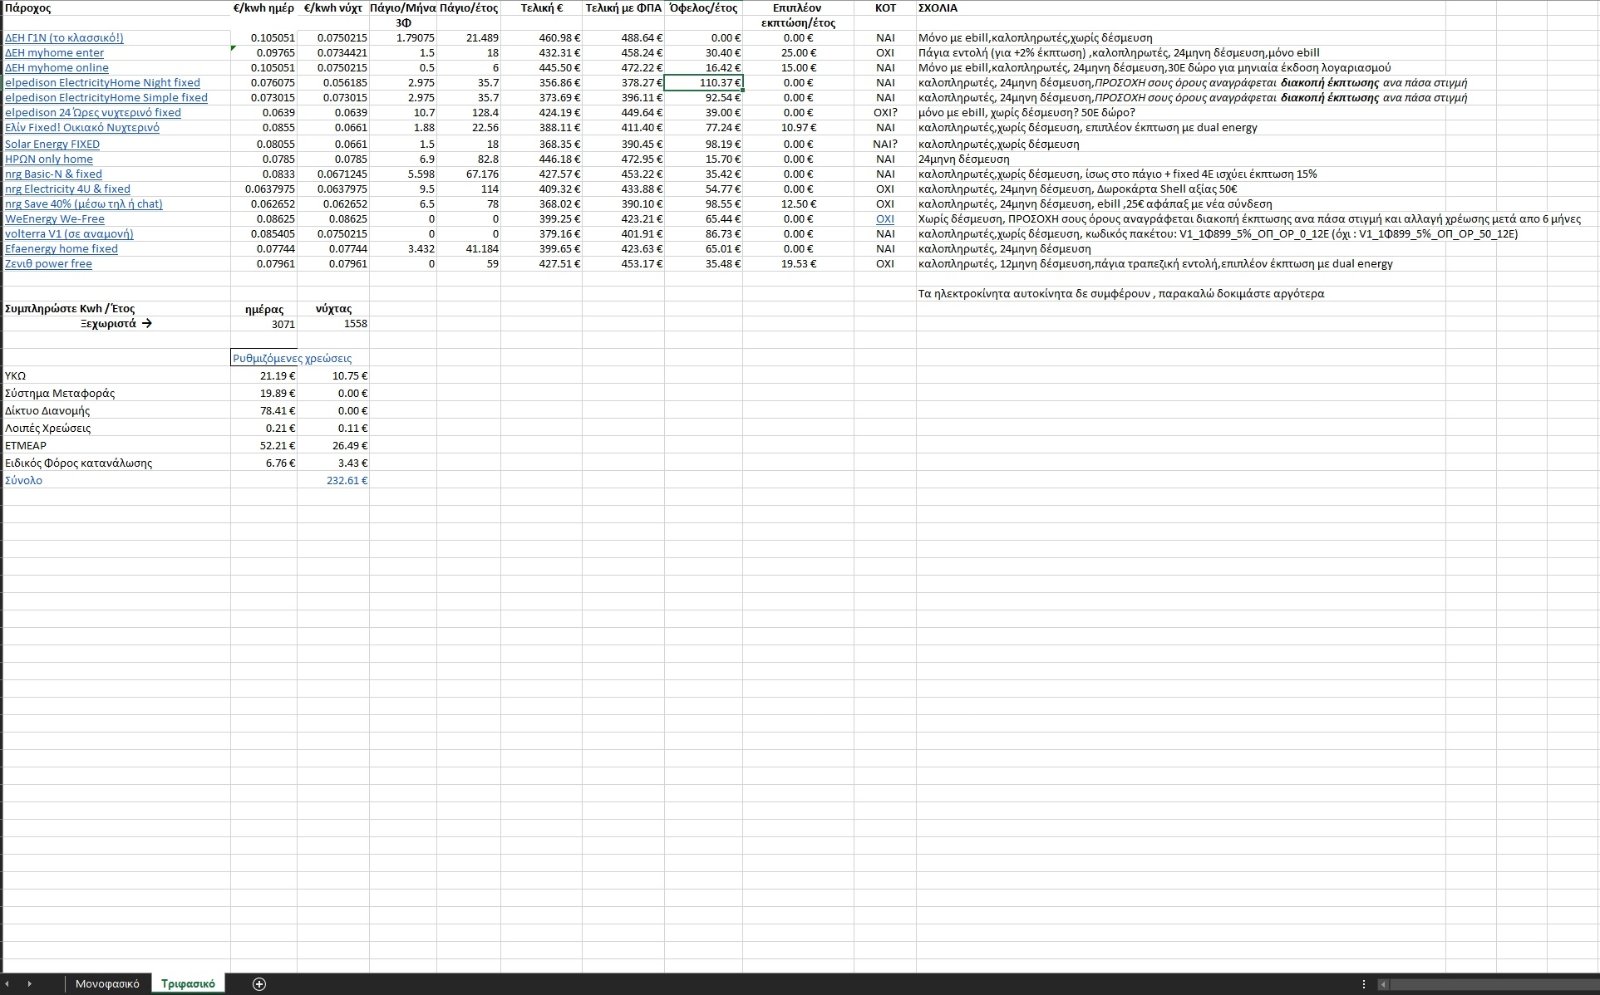Open the Ζενίθ power free link
The height and width of the screenshot is (995, 1600).
click(x=48, y=264)
